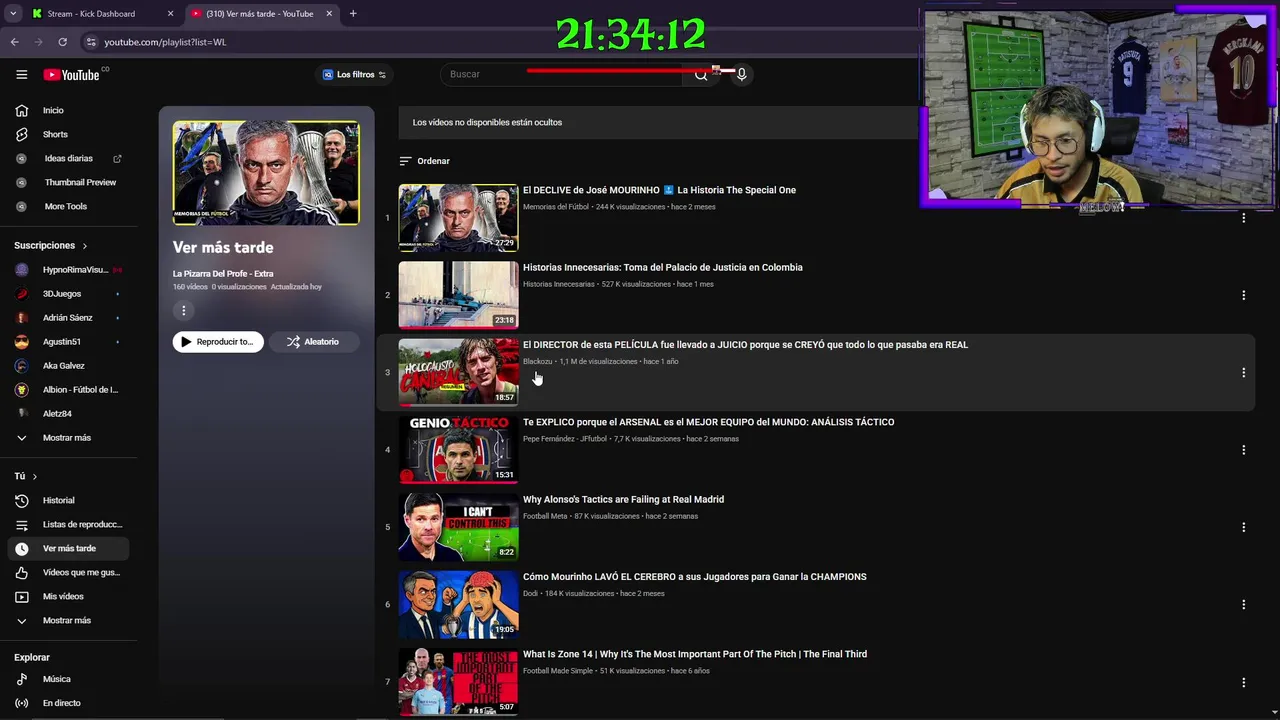Open options for Zone 14 video
This screenshot has height=720, width=1280.
[1243, 682]
